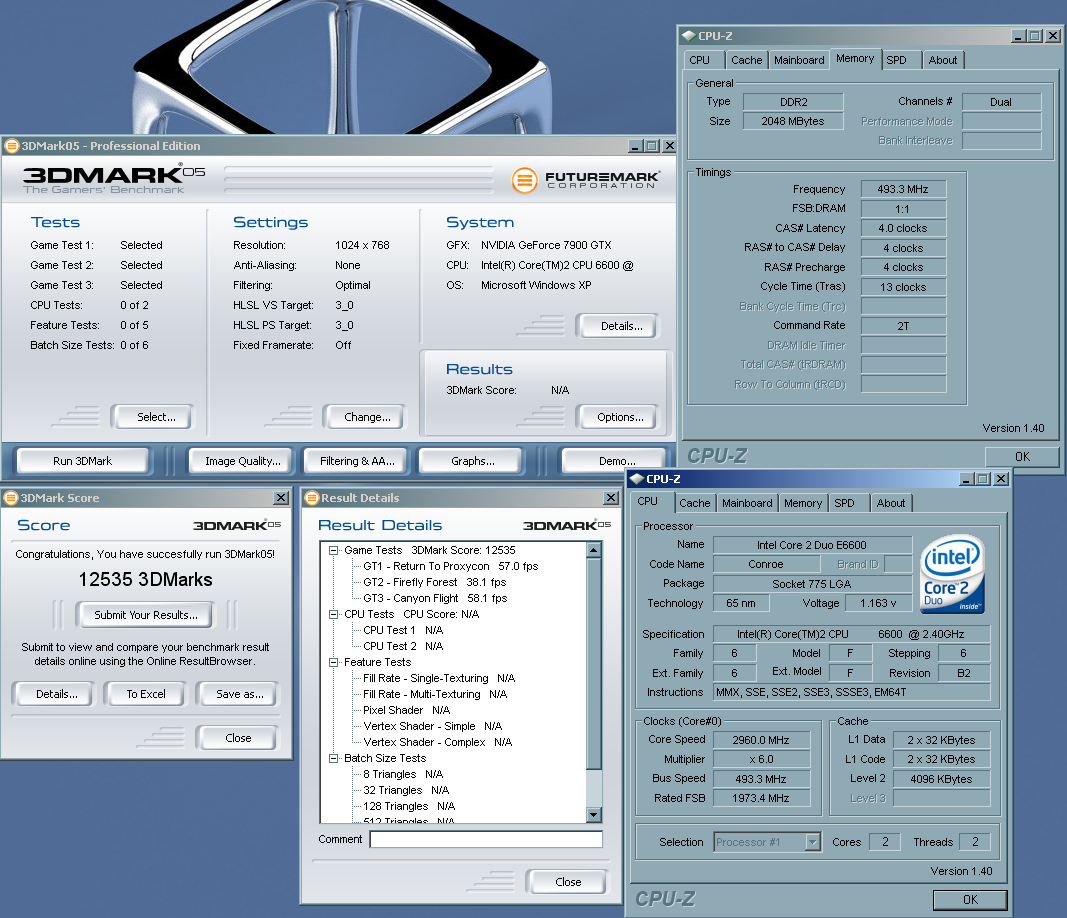Click the NVIDIA GeForce 7900 GTX text
1067x918 pixels.
tap(546, 245)
